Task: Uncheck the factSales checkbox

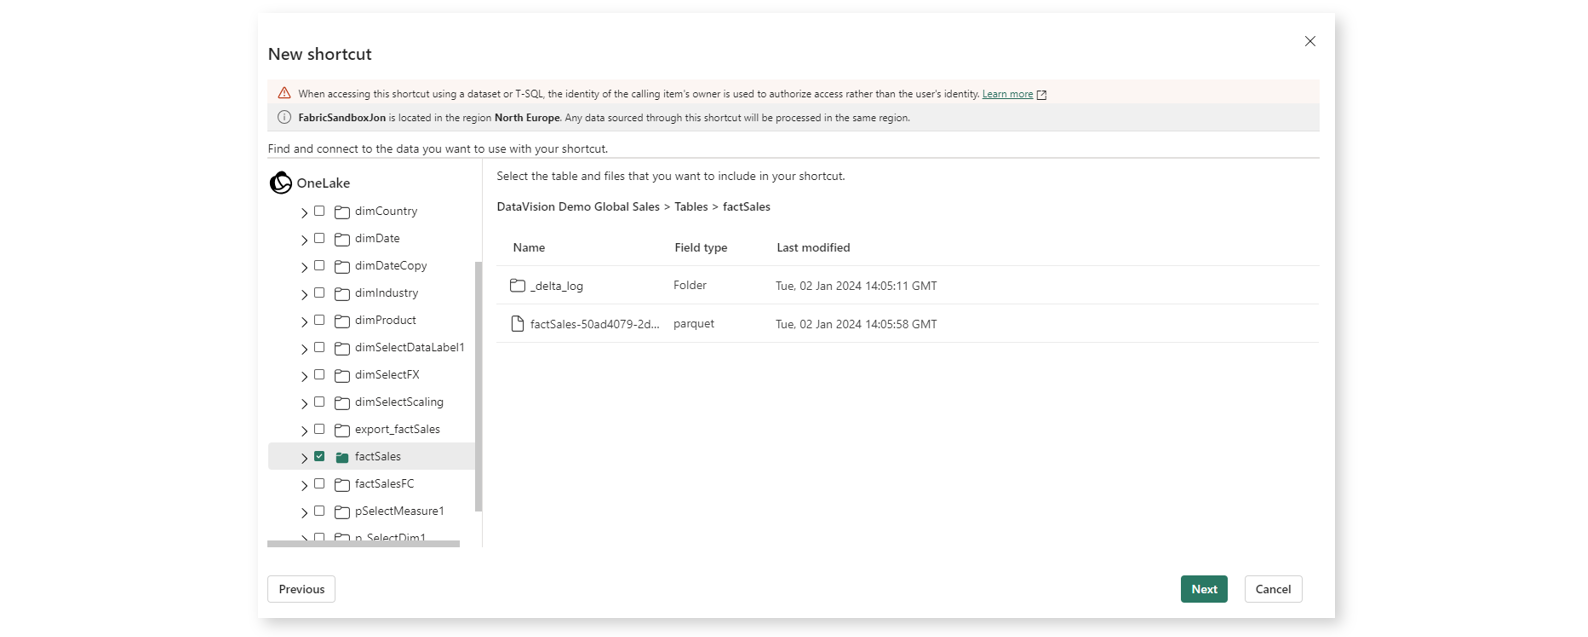Action: (319, 456)
